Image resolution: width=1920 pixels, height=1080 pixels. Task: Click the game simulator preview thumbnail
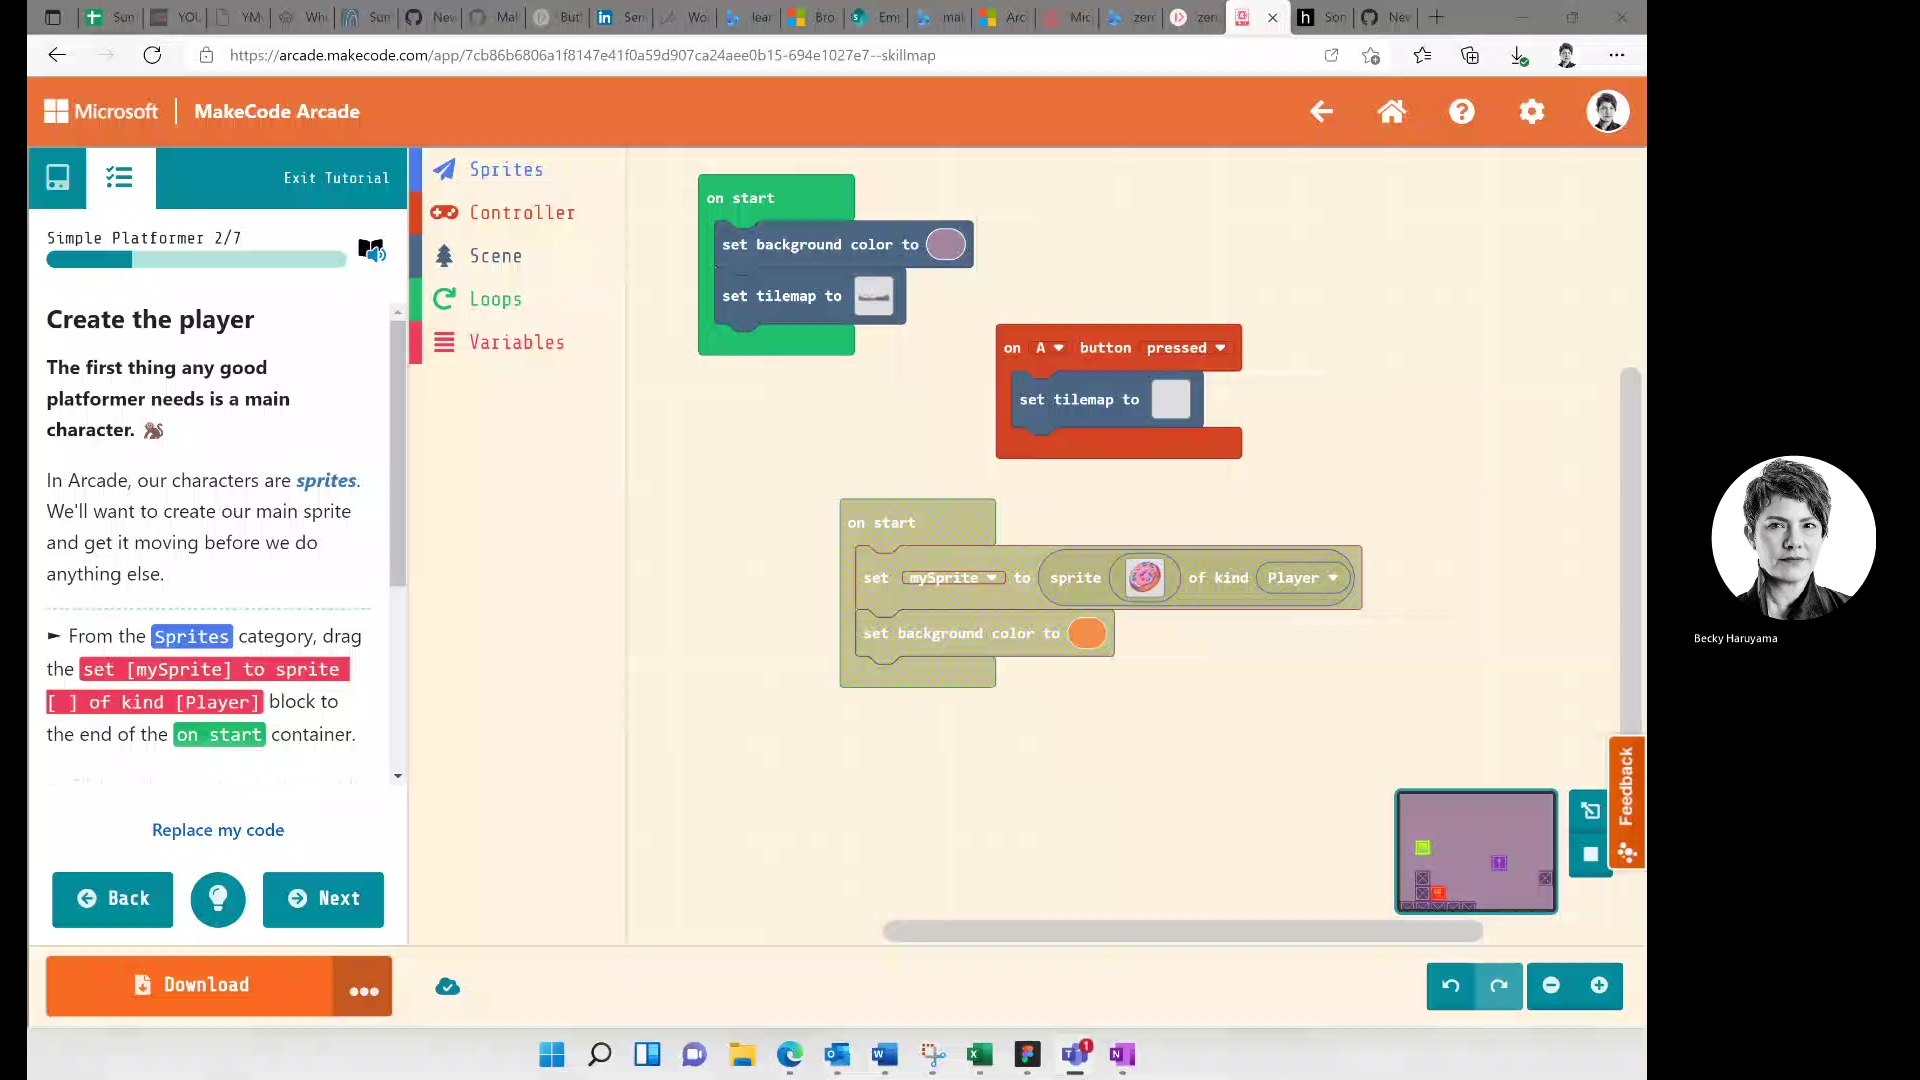pyautogui.click(x=1476, y=852)
